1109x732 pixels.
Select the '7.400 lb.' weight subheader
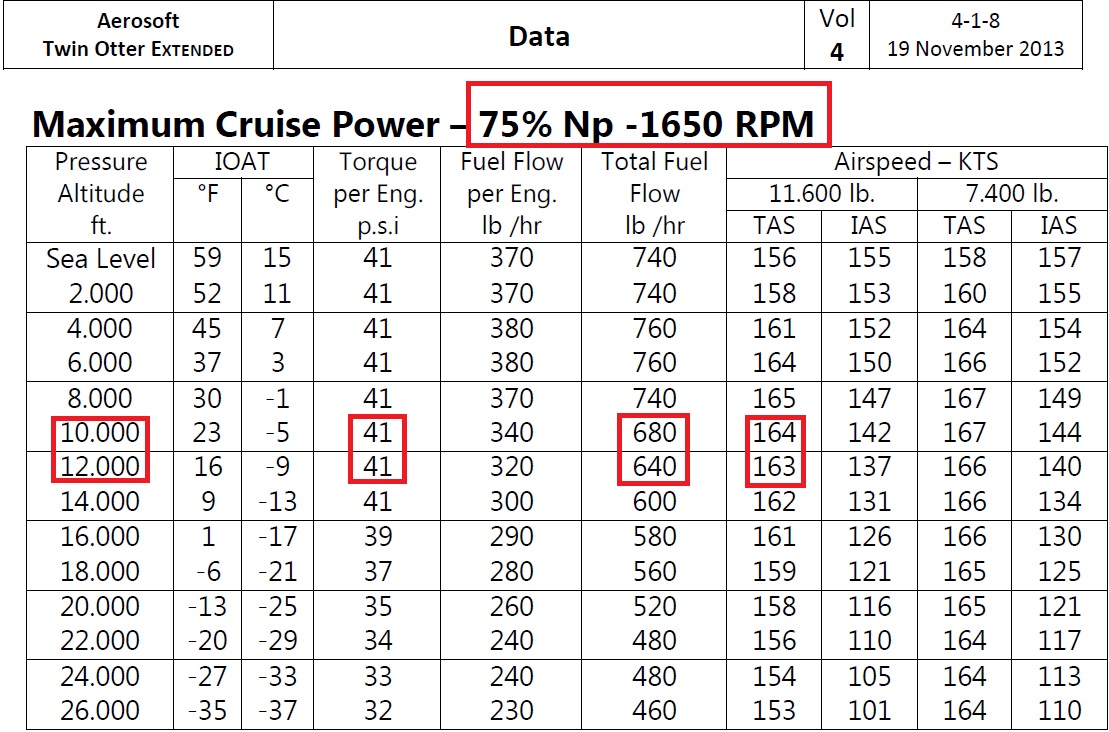point(1011,194)
